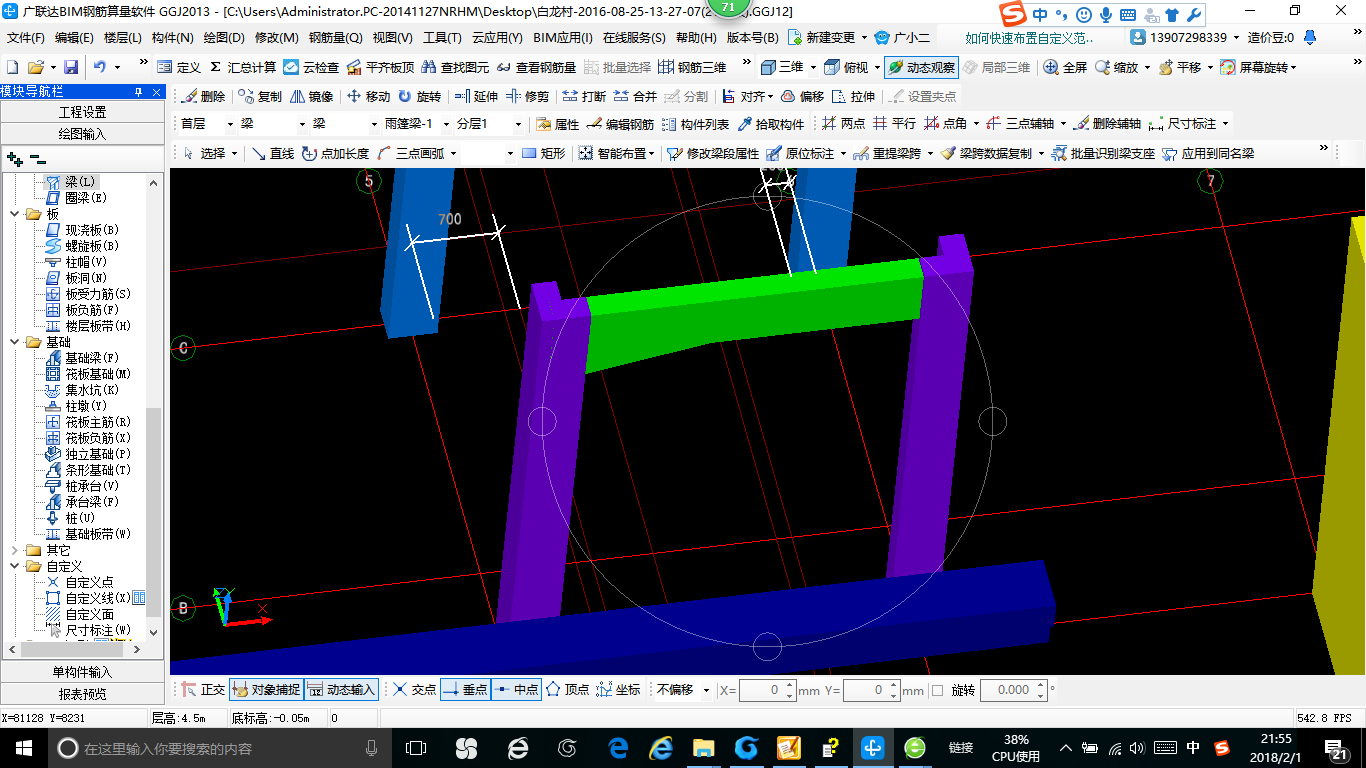Select the 拉伸 stretch tool
The image size is (1366, 768).
coord(853,97)
